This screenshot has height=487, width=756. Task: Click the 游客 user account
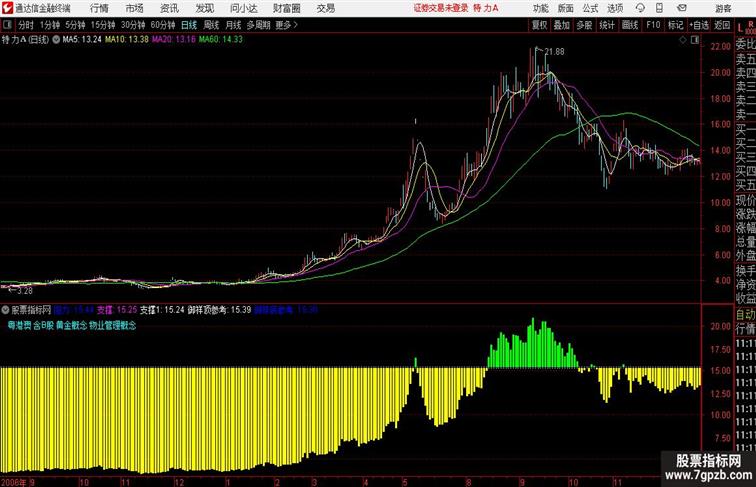723,8
